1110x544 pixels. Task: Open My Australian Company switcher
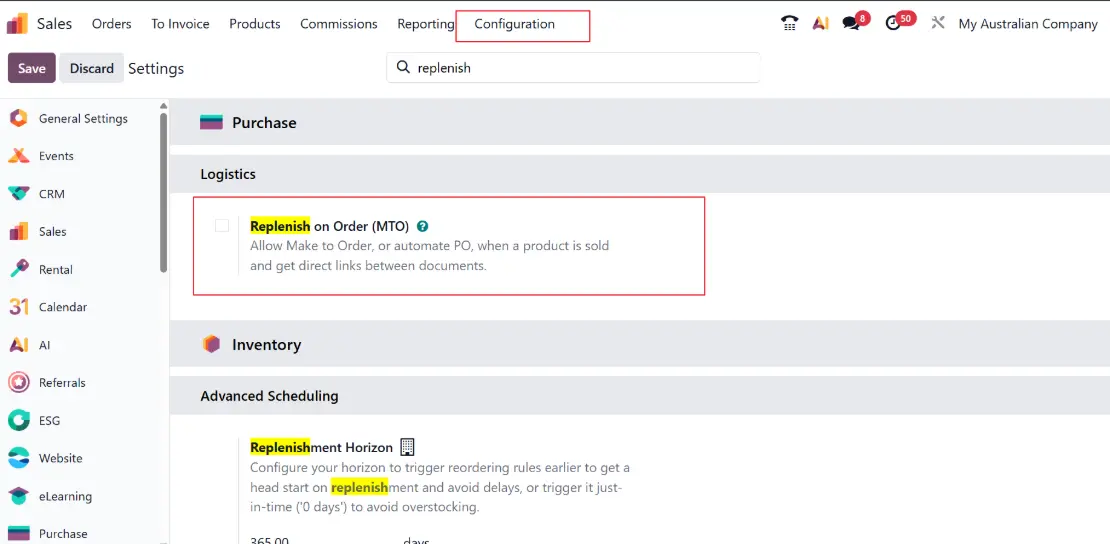point(1028,24)
